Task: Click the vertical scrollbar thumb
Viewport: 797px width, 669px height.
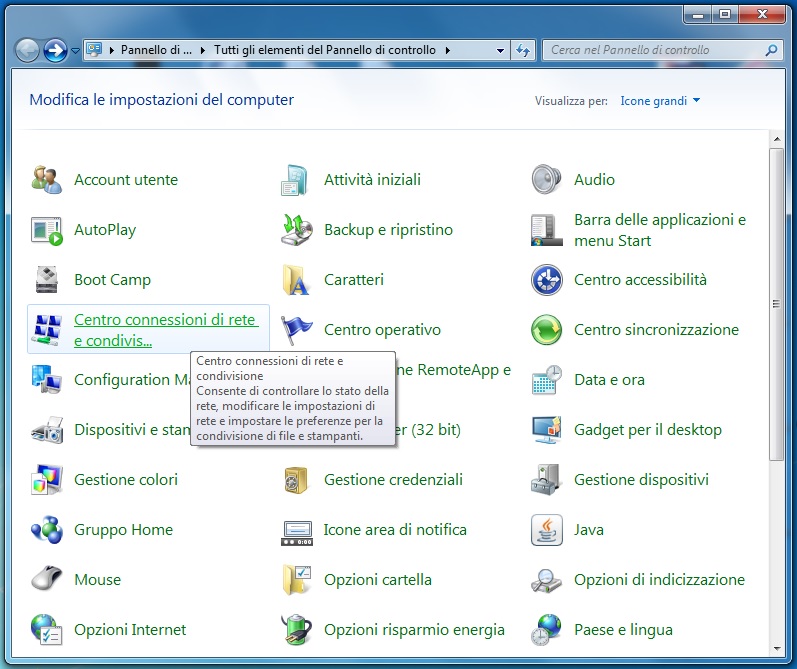Action: tap(776, 304)
